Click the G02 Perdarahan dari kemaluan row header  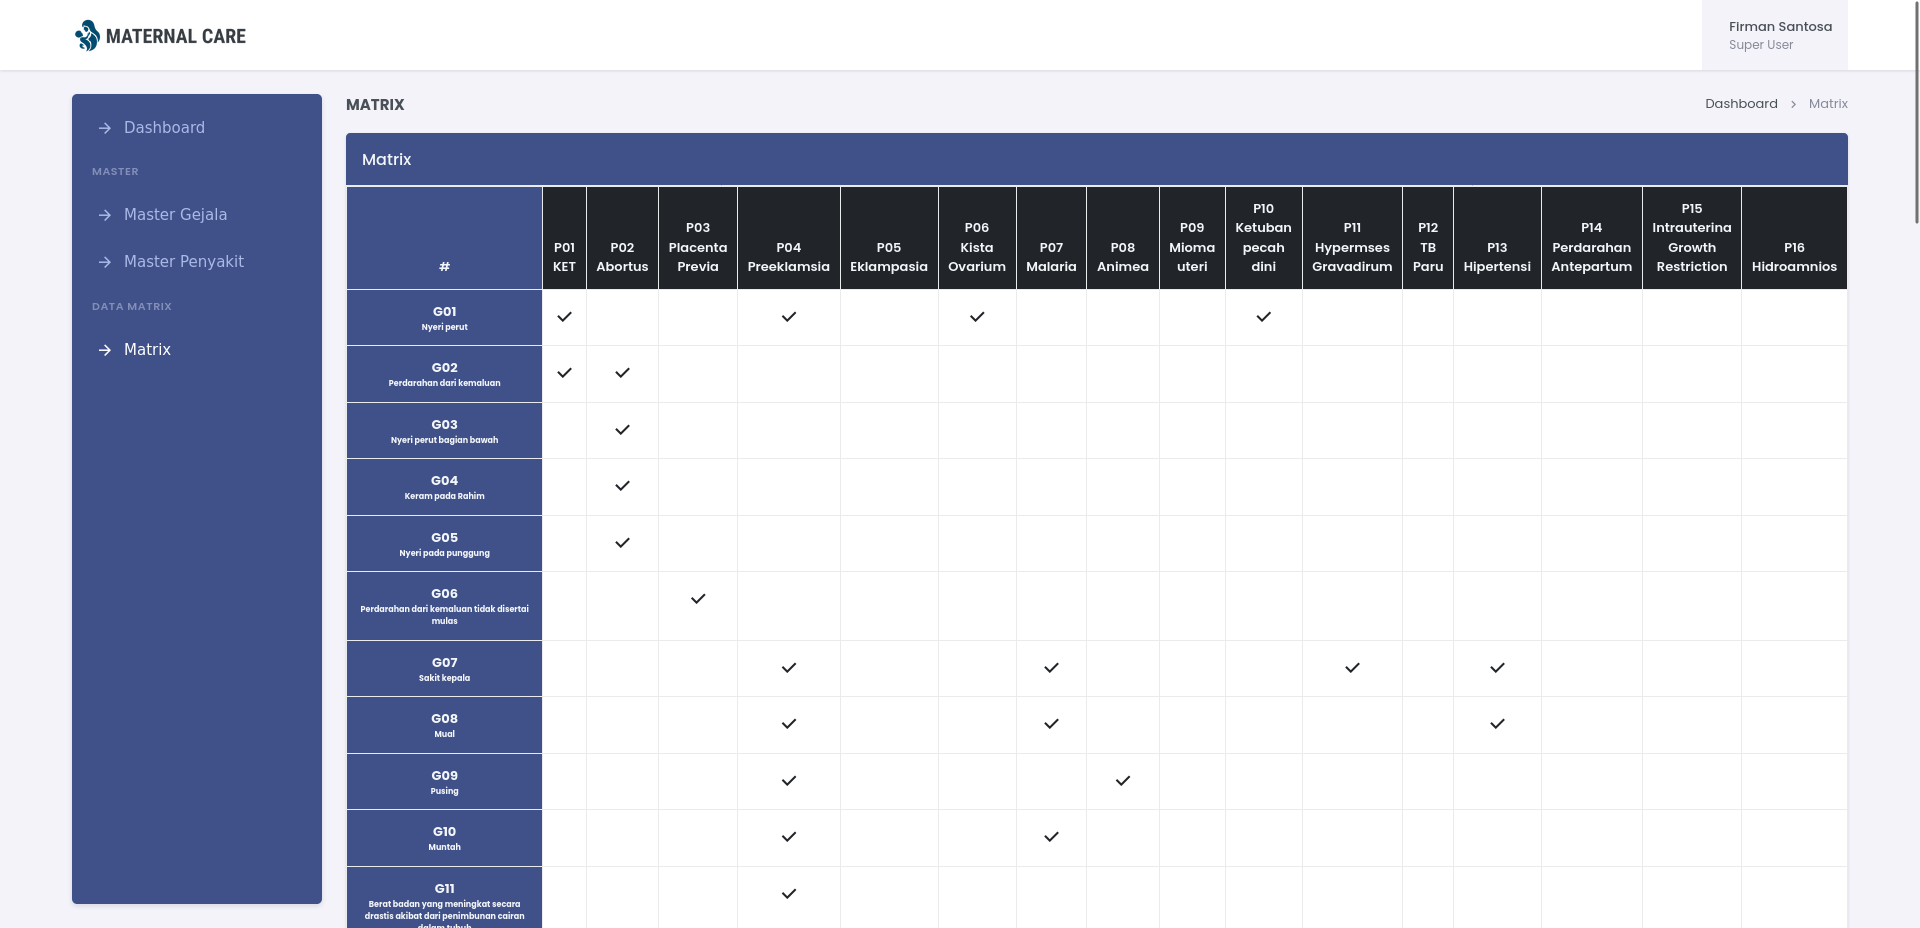pyautogui.click(x=444, y=374)
